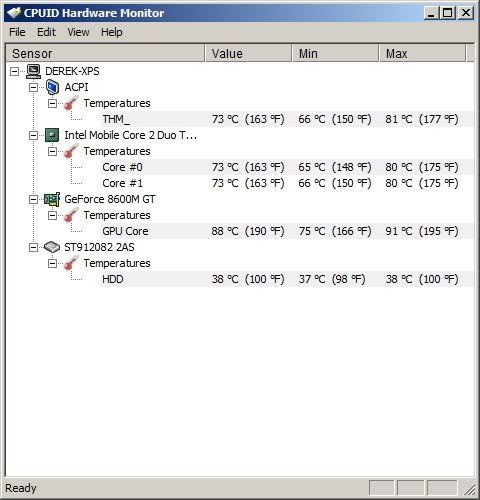Click the Max column header
This screenshot has width=480, height=500.
tap(423, 53)
